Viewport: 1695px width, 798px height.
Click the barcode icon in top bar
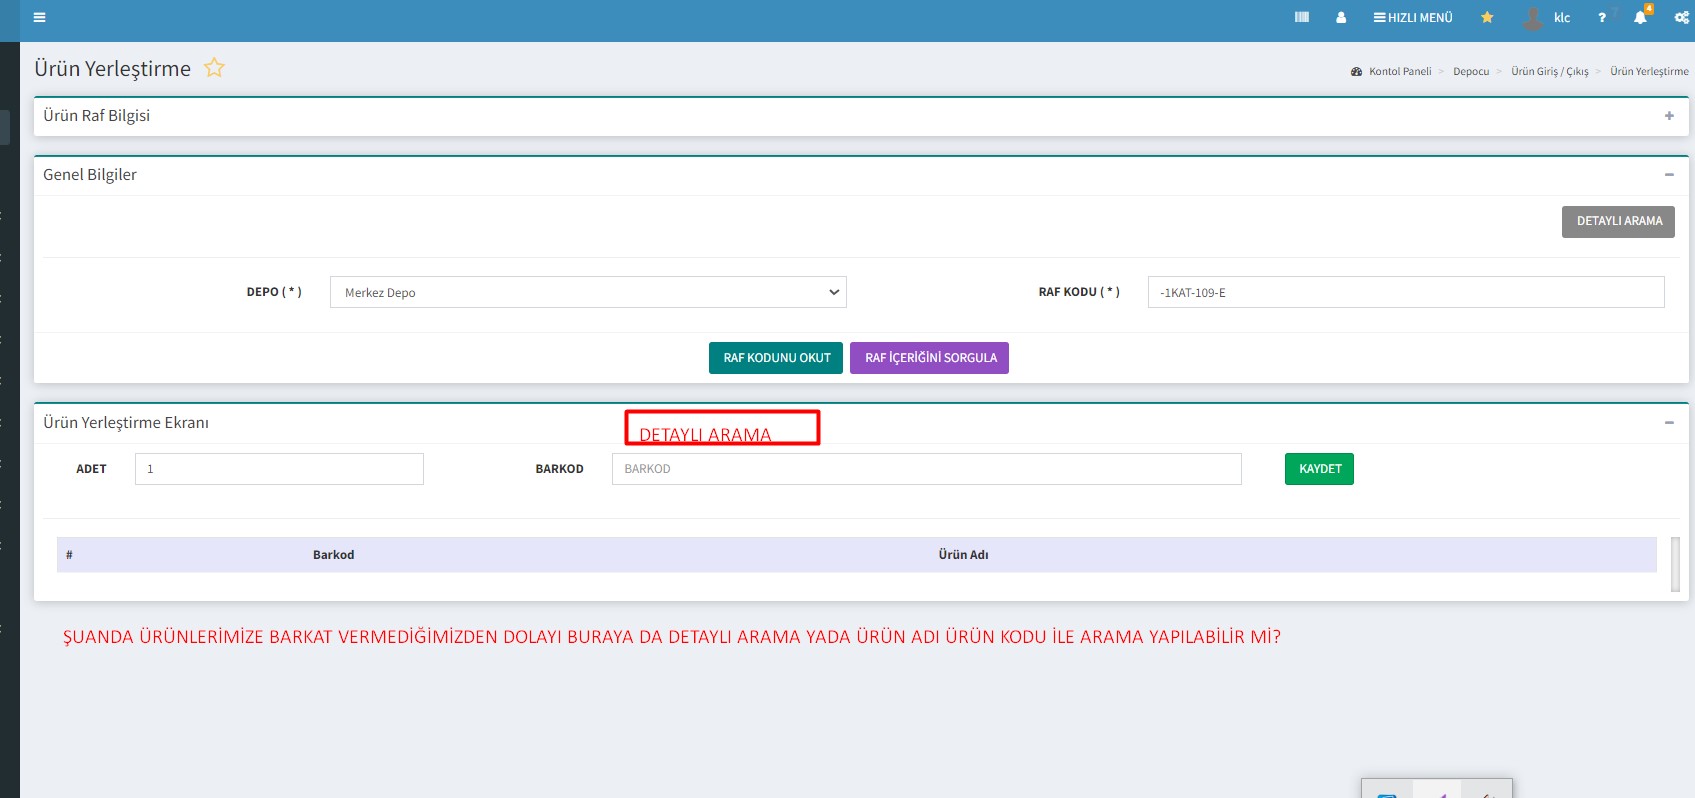pyautogui.click(x=1301, y=17)
